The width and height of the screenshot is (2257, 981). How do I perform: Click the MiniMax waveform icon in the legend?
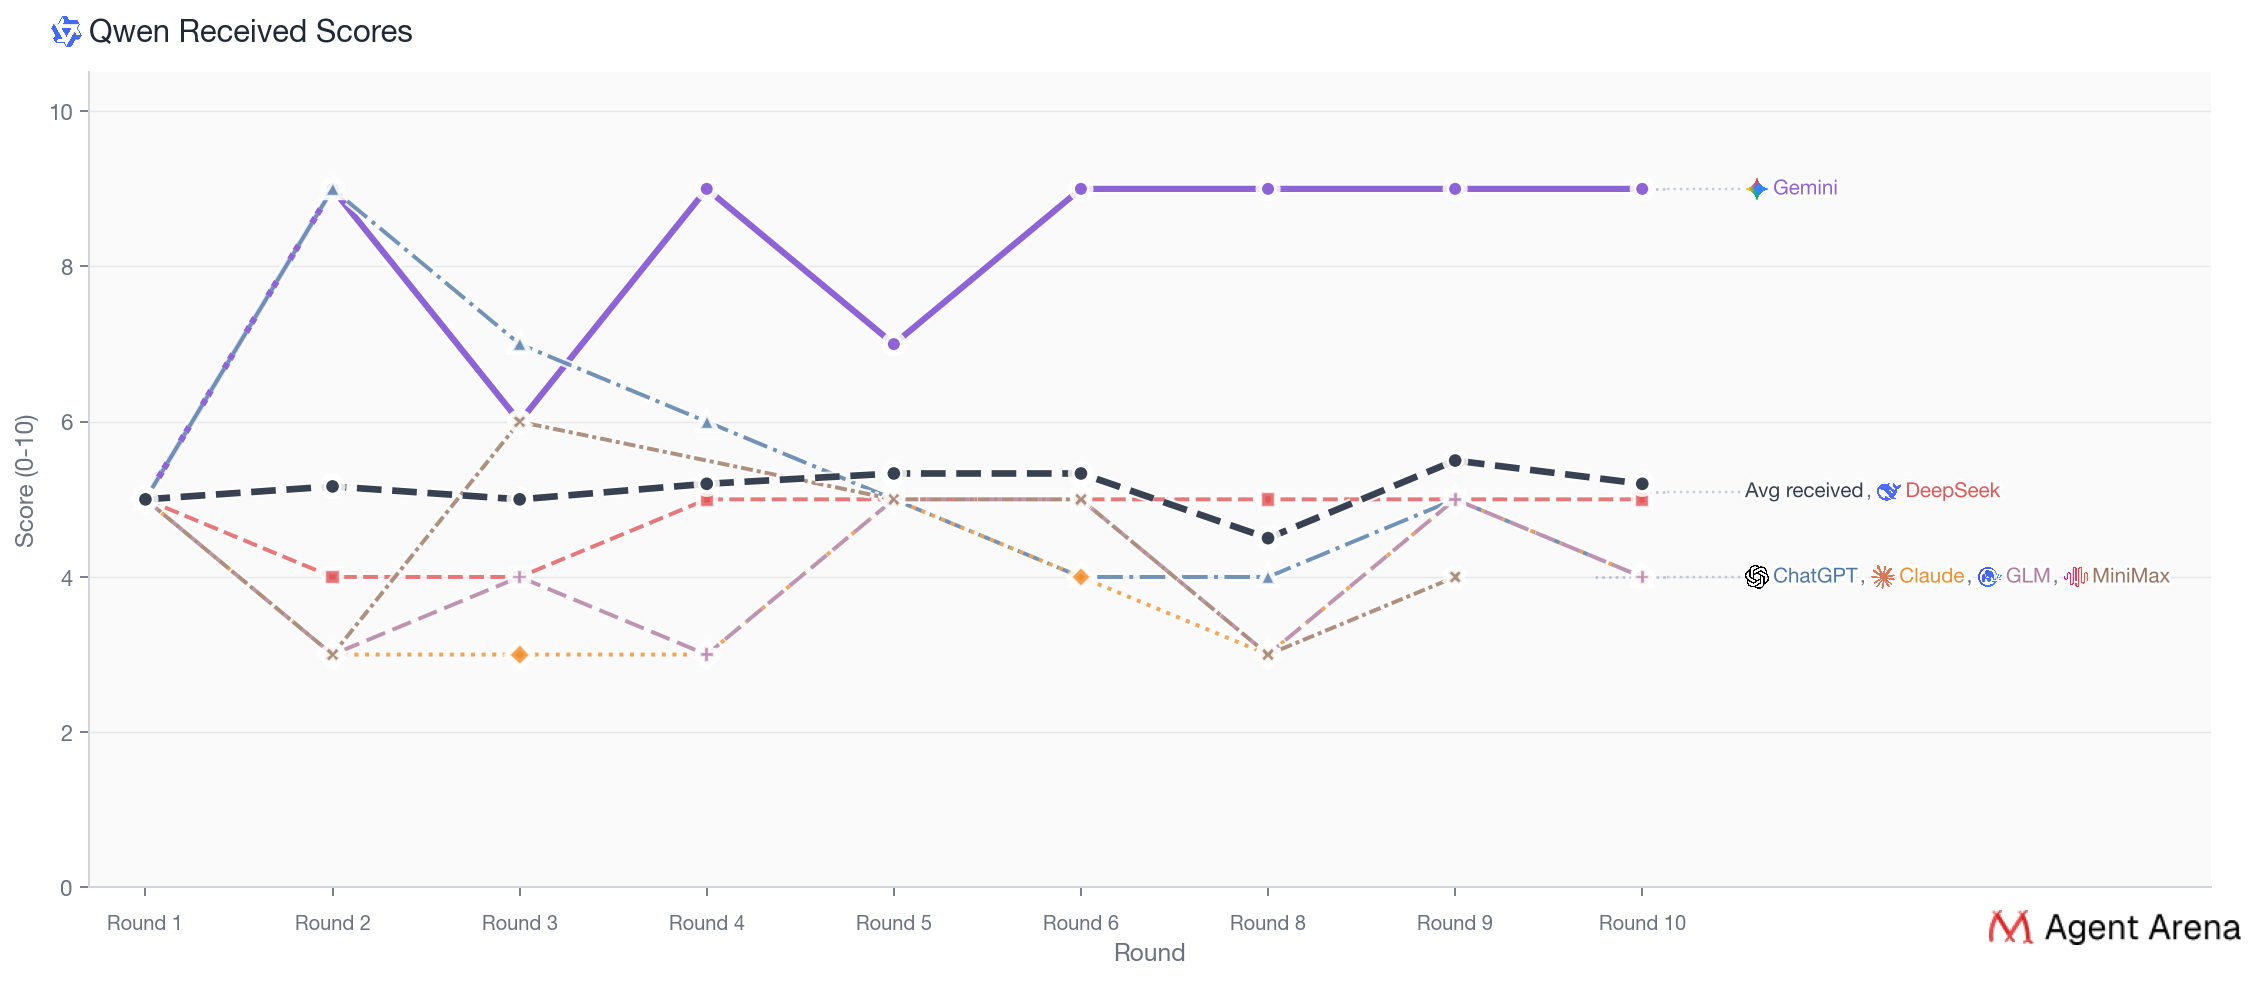tap(2076, 577)
